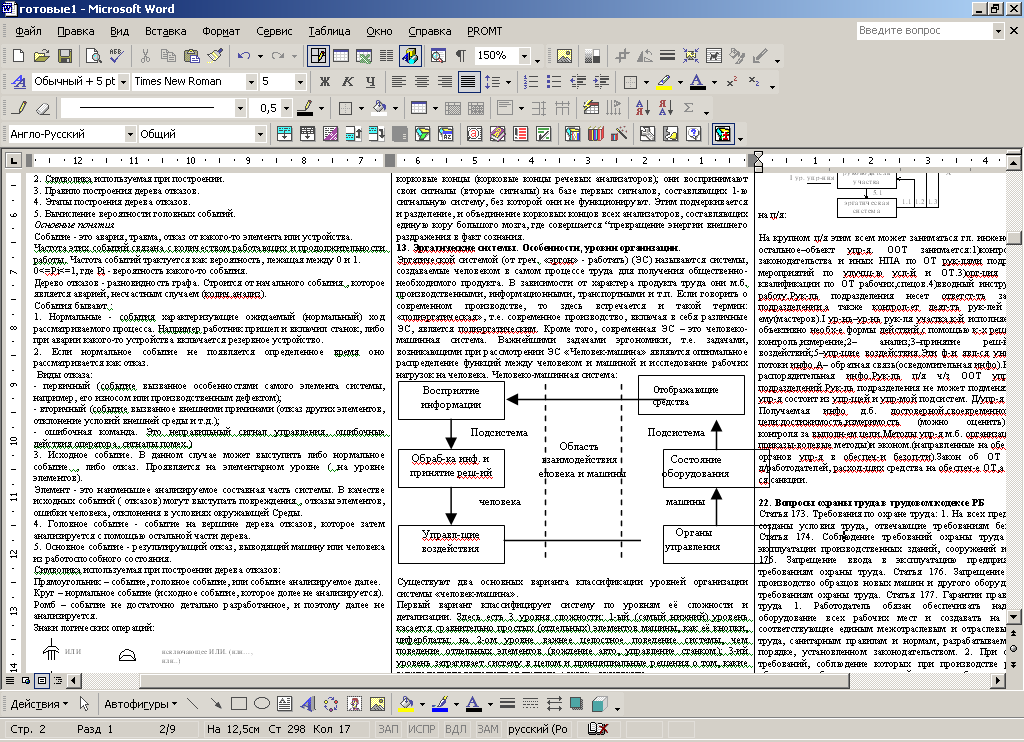The height and width of the screenshot is (742, 1024).
Task: Switch to Print Layout view button
Action: (x=42, y=681)
